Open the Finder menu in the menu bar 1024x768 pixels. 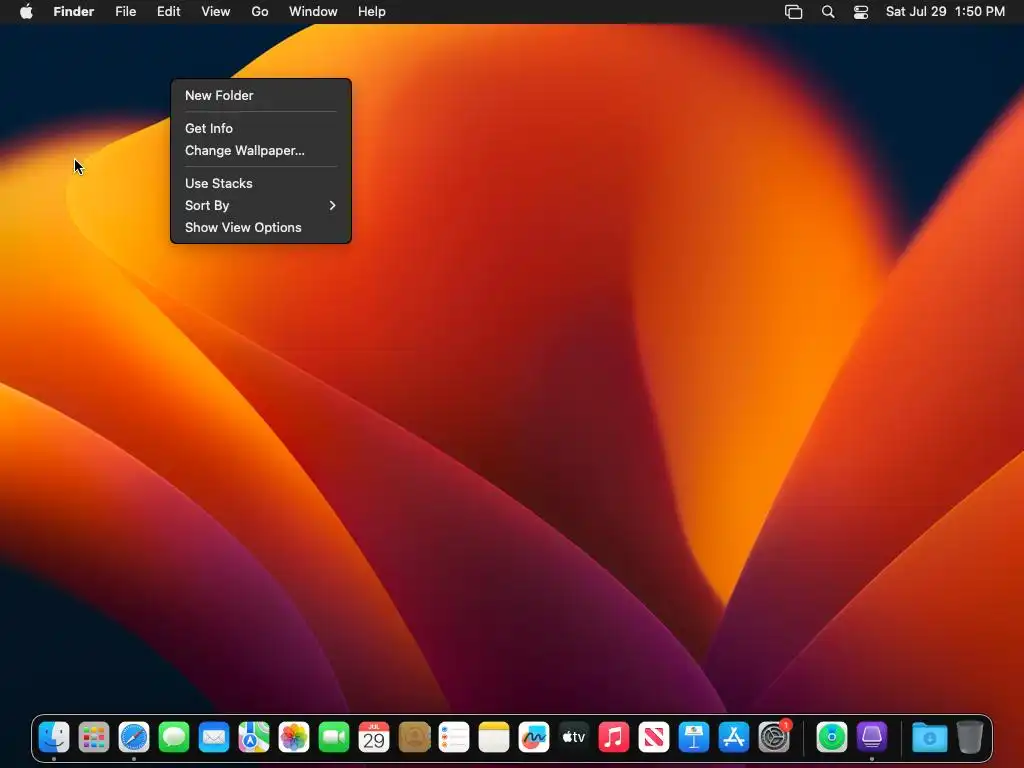coord(74,12)
